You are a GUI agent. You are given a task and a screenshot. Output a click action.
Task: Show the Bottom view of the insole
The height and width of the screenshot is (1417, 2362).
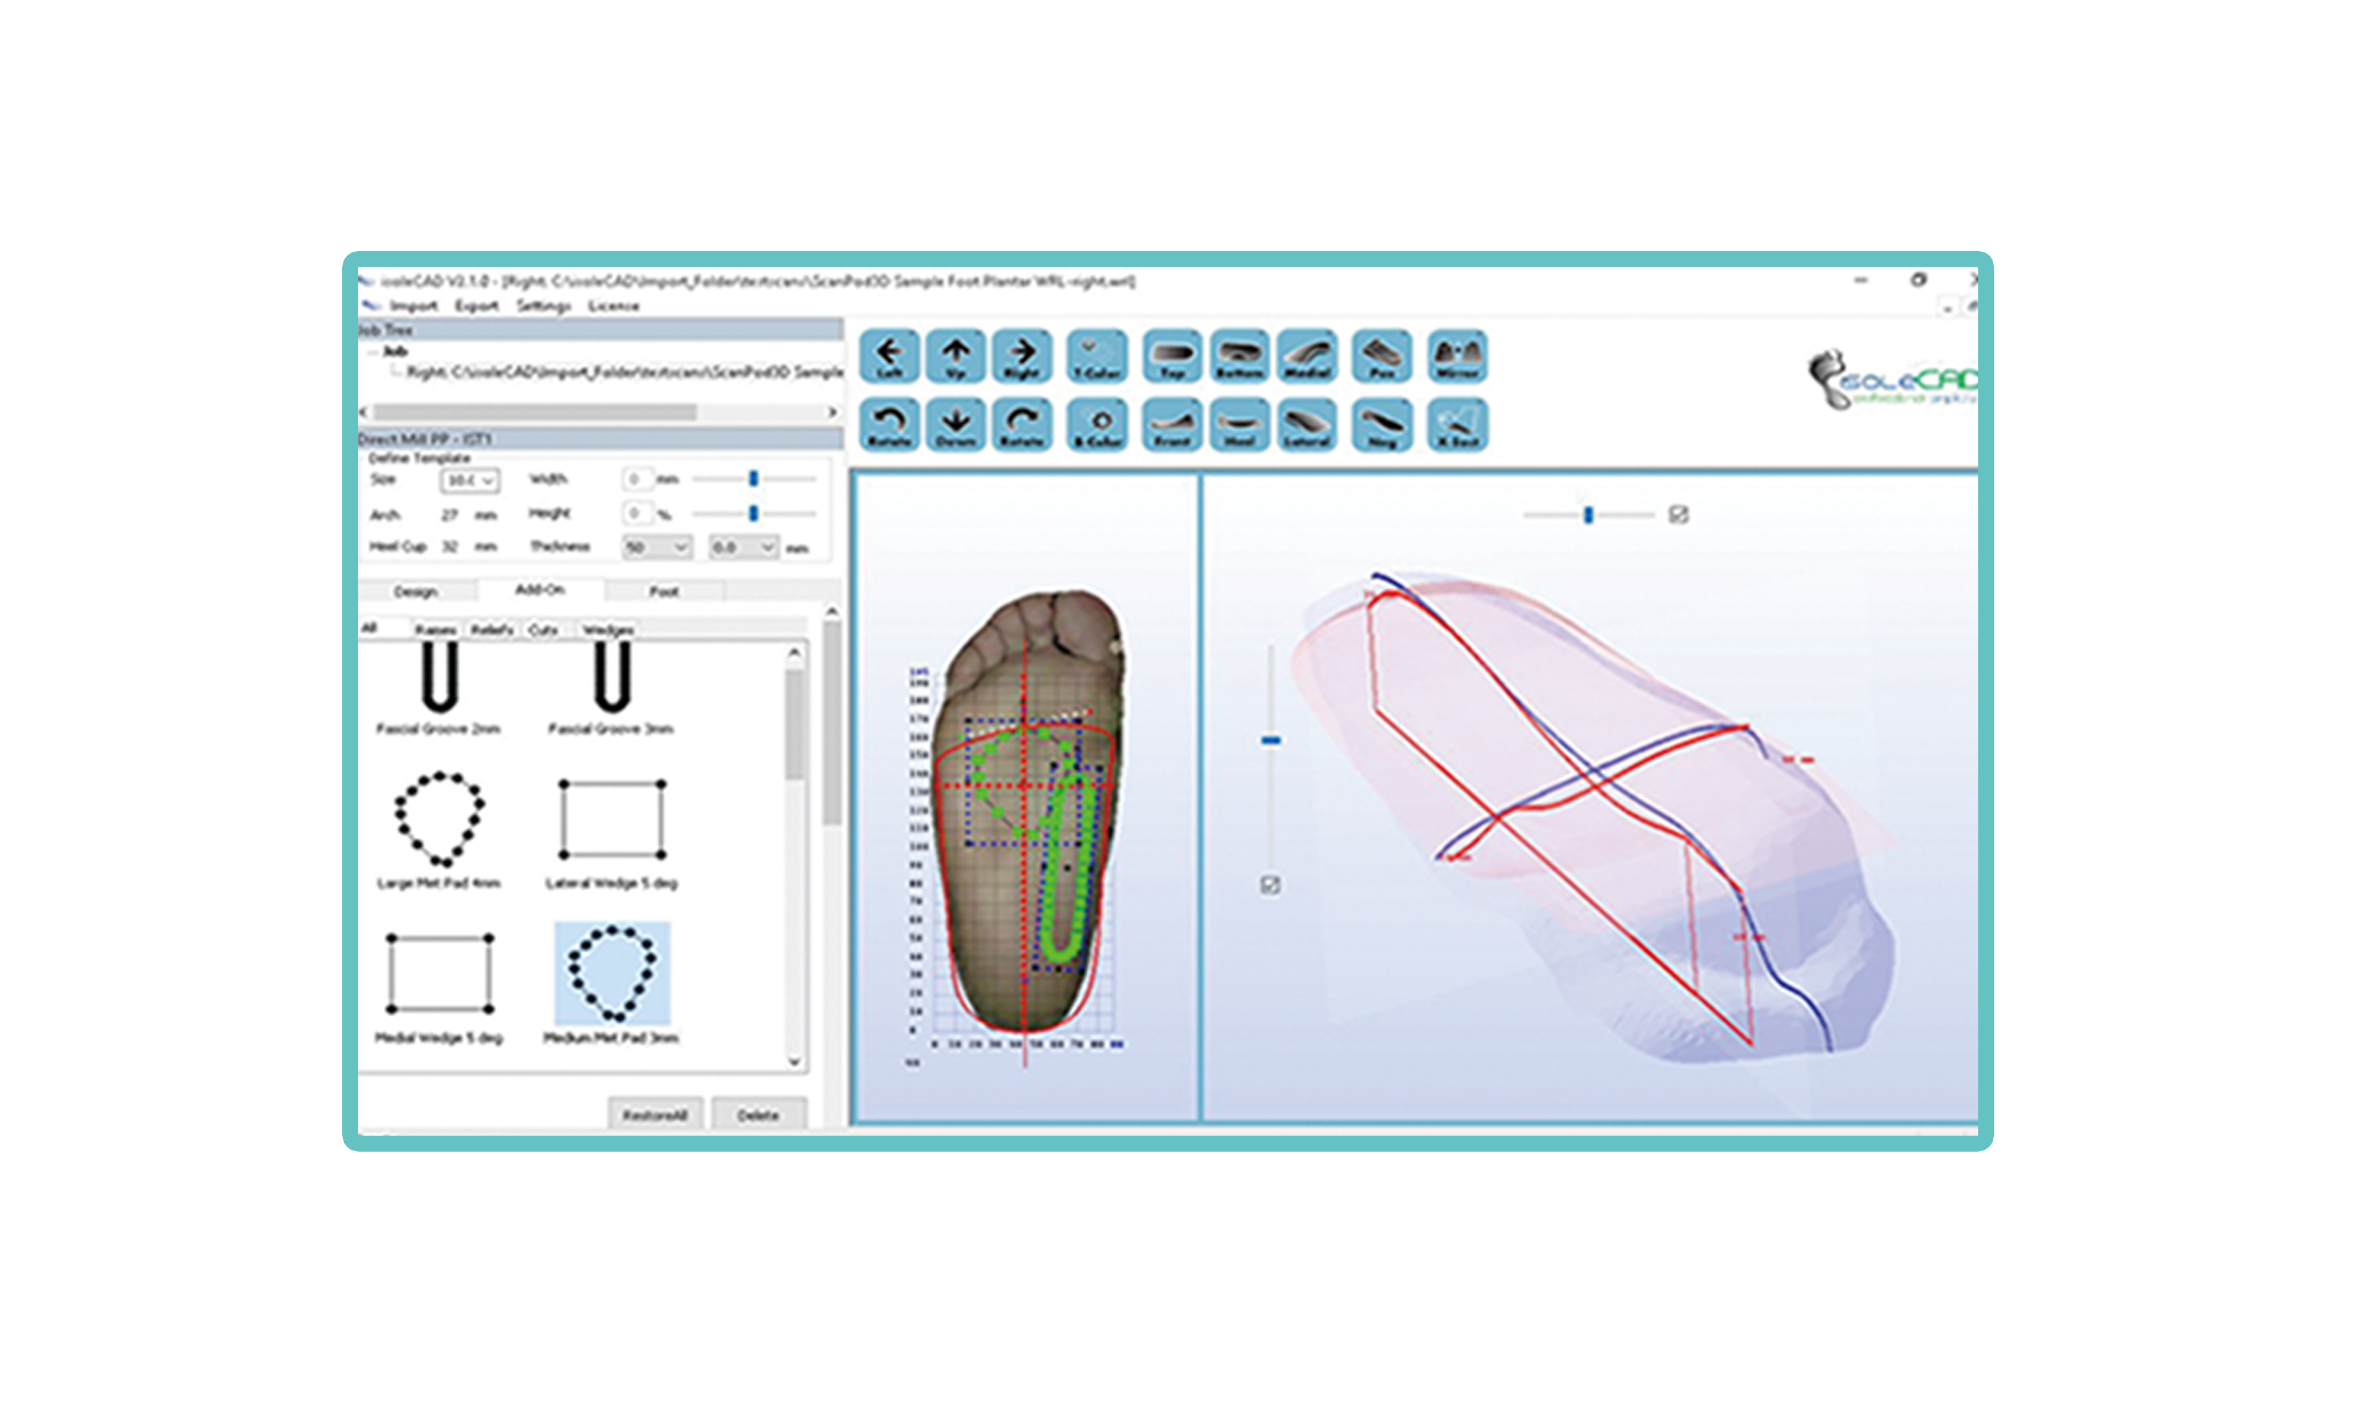(x=1239, y=356)
